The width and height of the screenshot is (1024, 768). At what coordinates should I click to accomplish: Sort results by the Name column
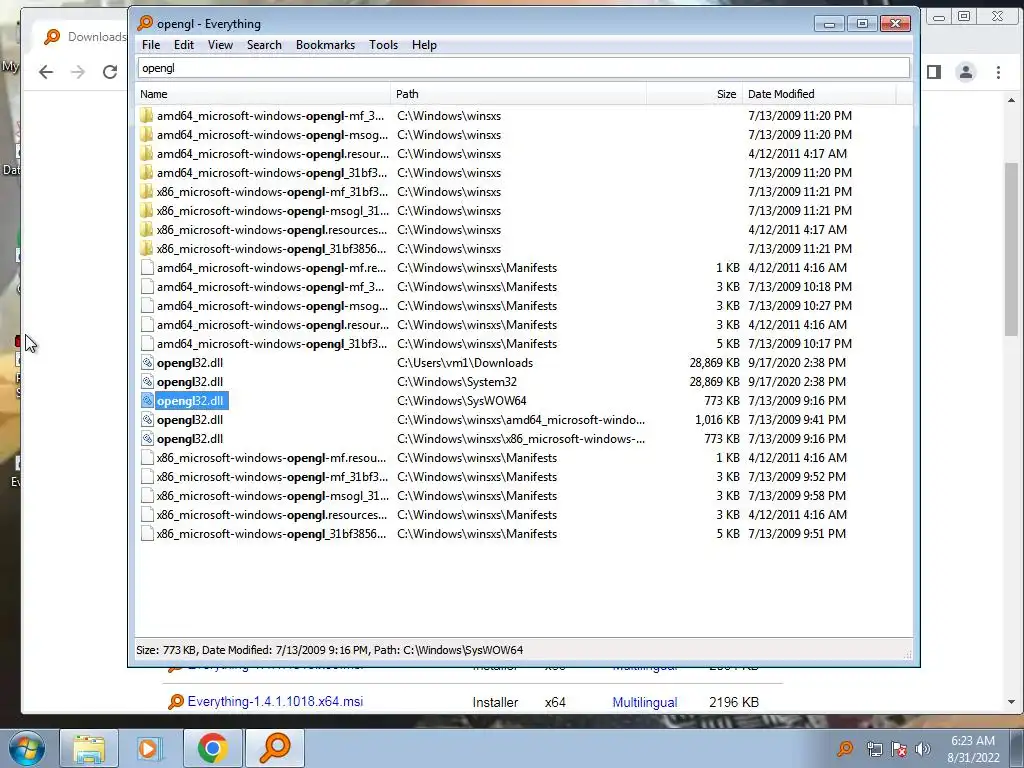coord(263,94)
